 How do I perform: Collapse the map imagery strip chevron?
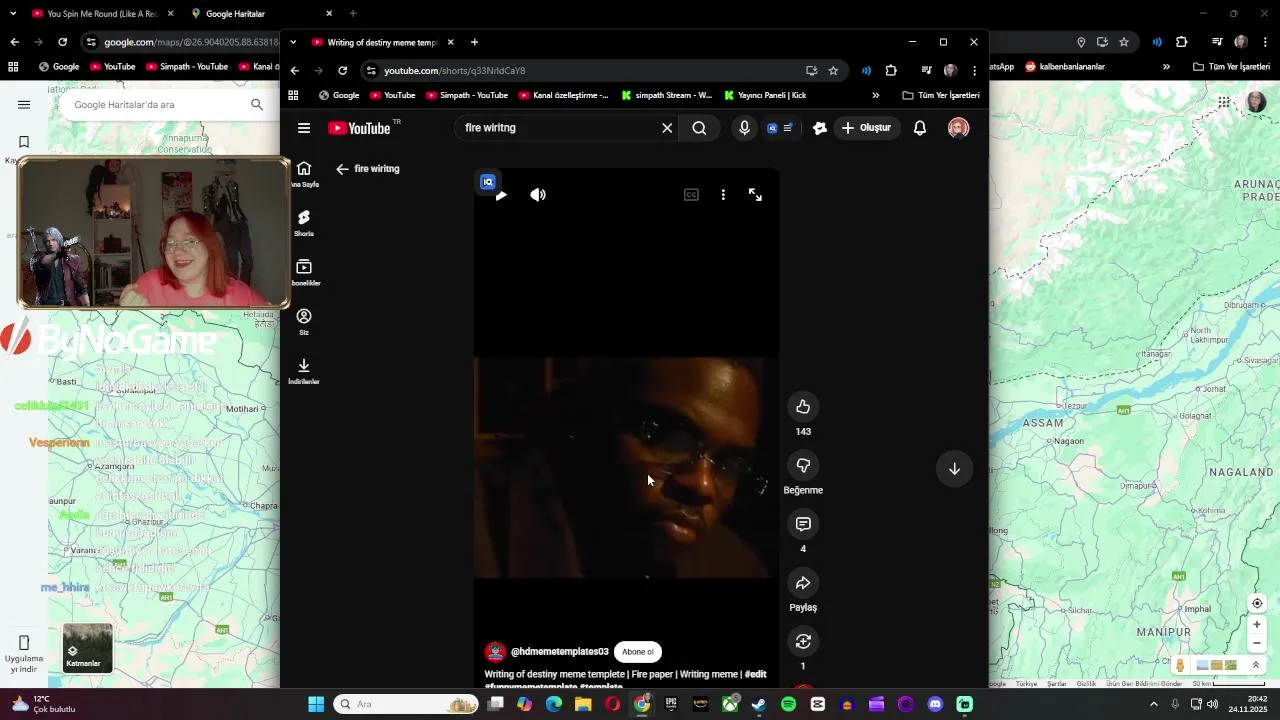(x=1255, y=665)
